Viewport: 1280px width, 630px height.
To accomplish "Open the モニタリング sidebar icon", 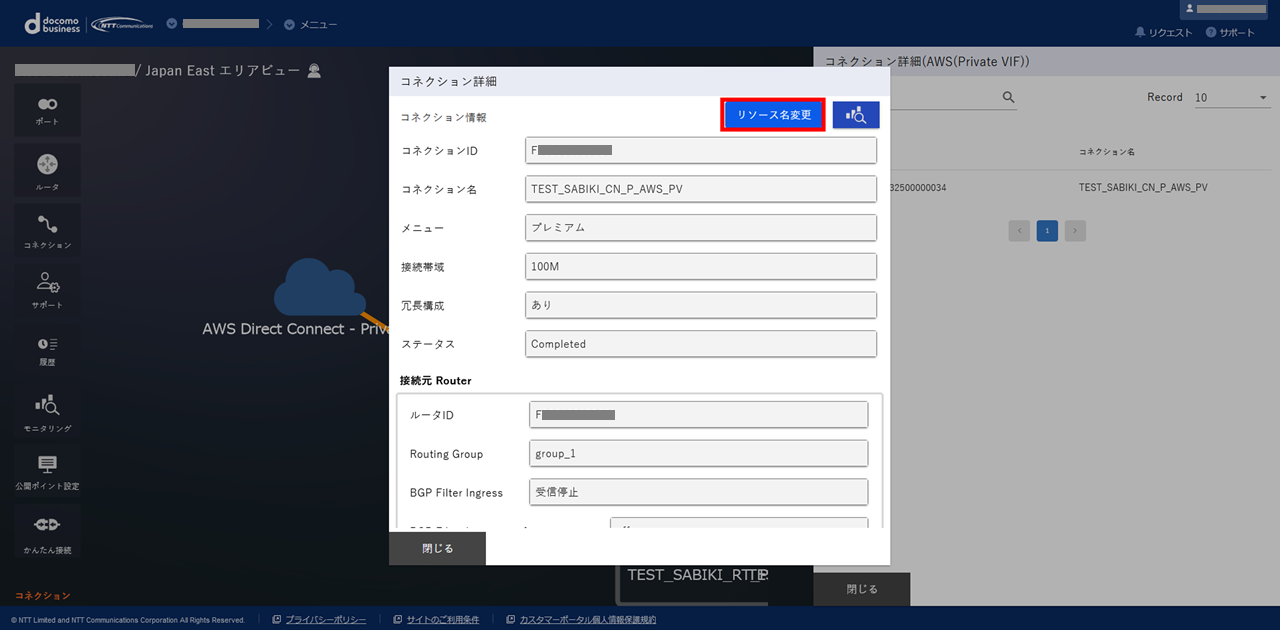I will click(47, 412).
